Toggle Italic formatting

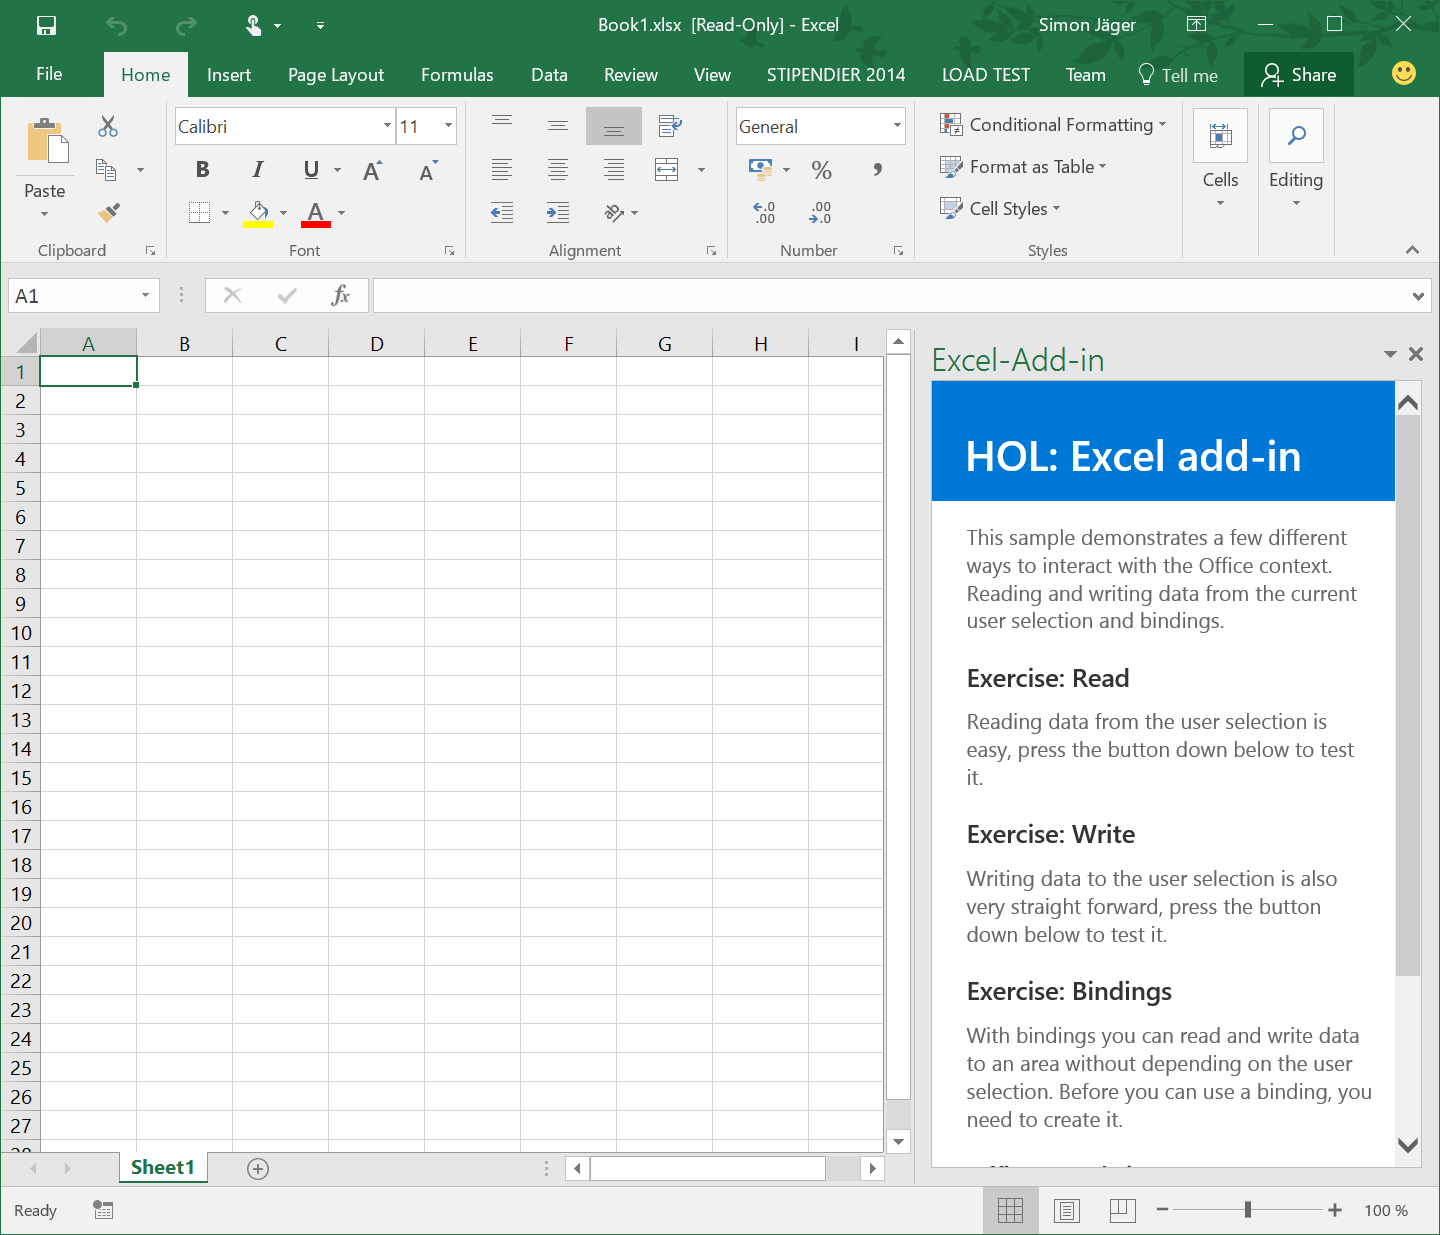[x=258, y=170]
